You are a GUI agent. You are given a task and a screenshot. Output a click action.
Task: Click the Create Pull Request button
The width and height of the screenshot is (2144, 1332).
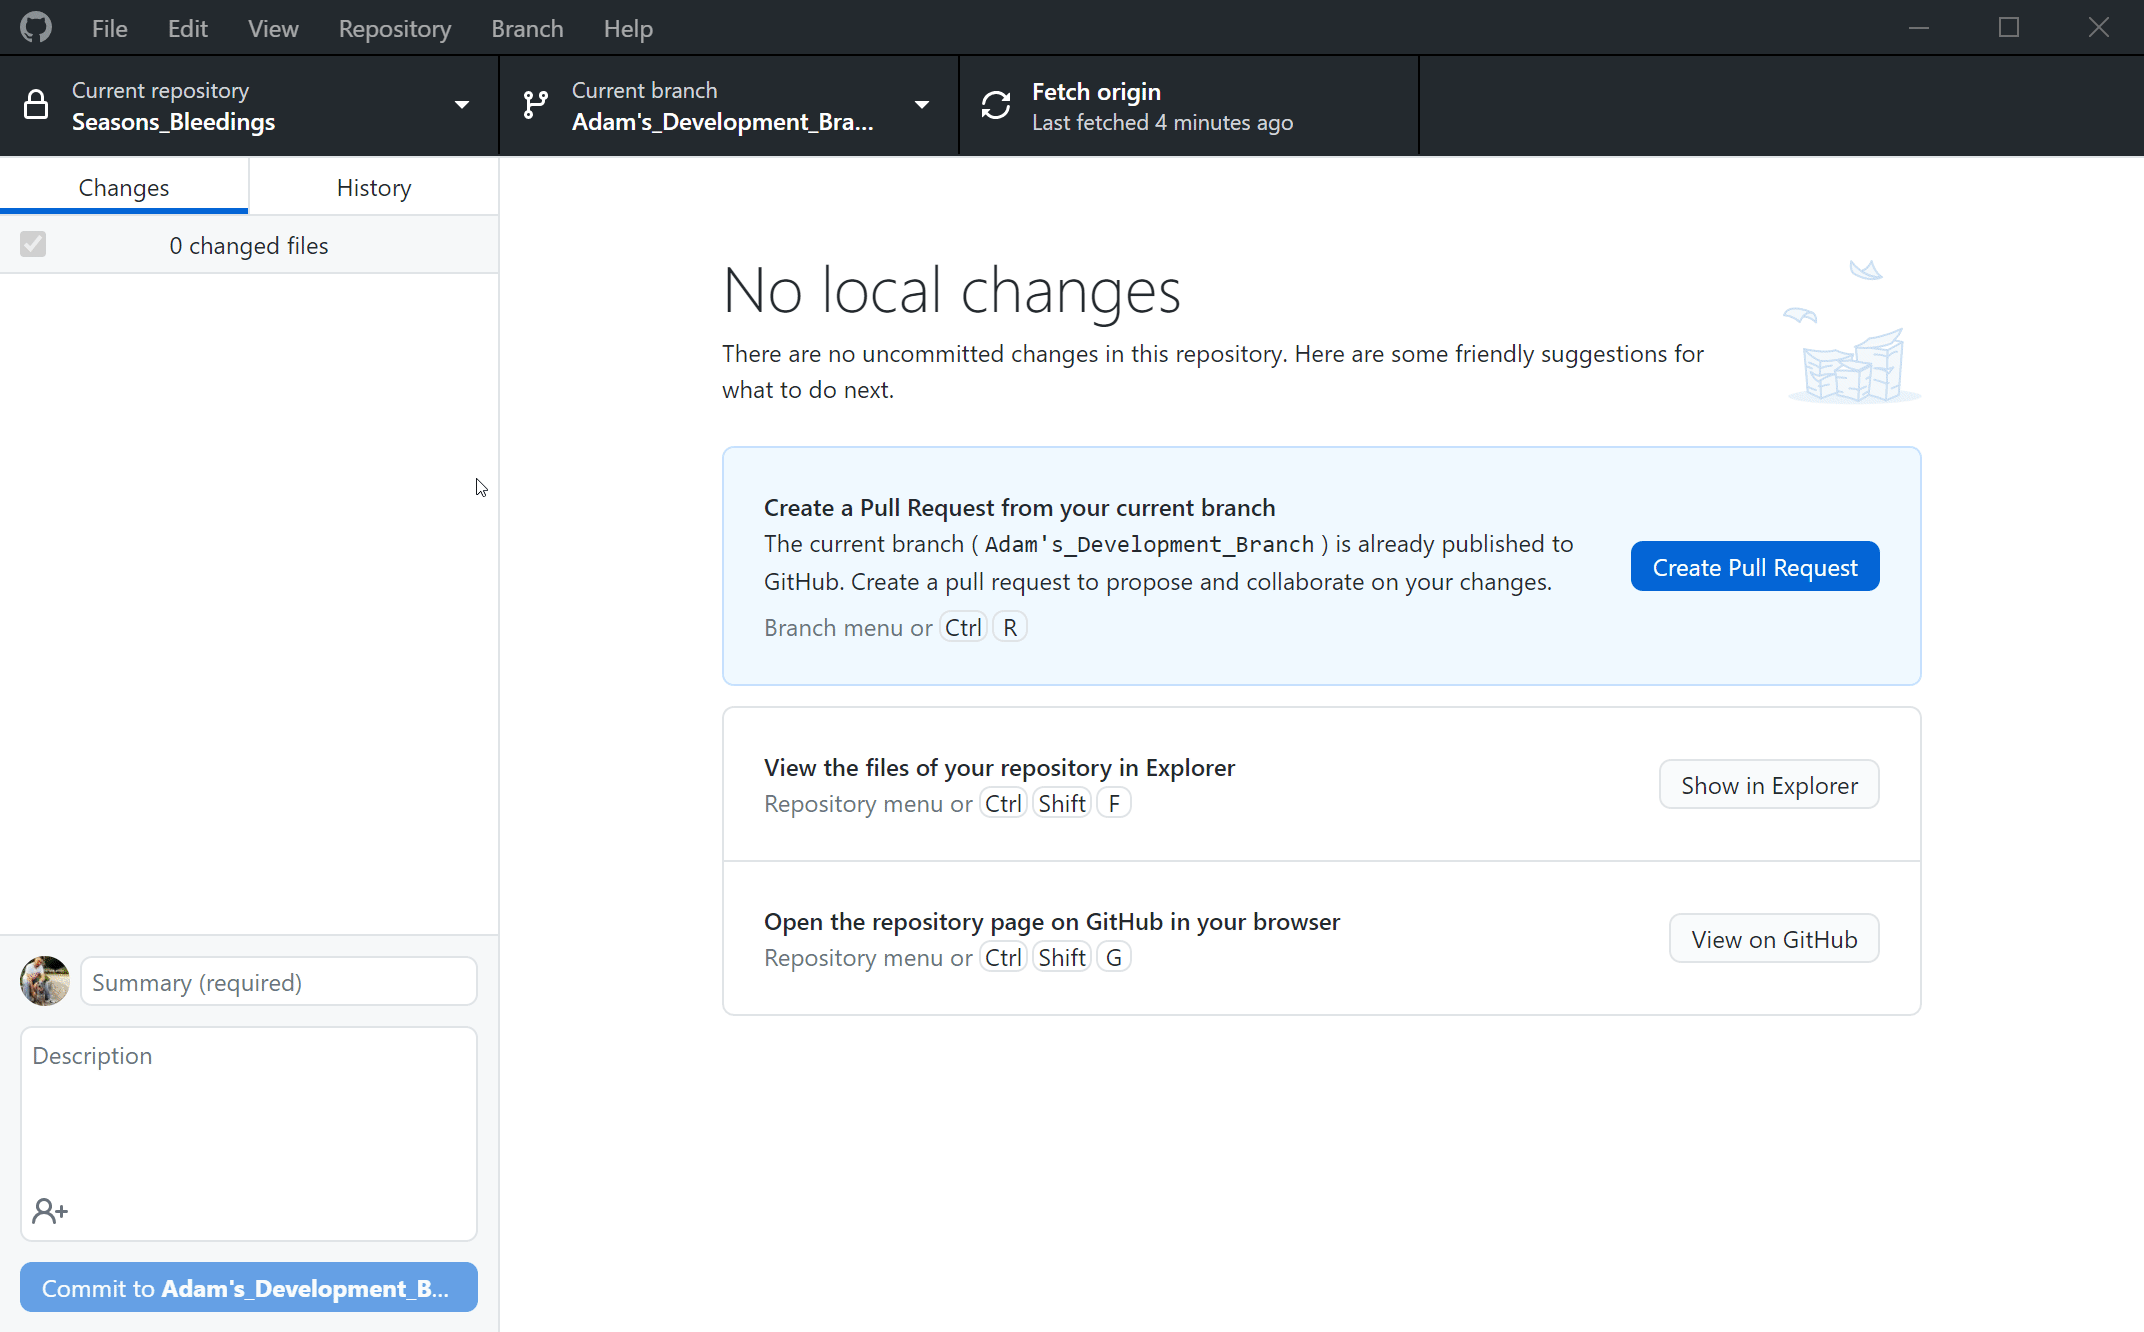click(x=1754, y=567)
